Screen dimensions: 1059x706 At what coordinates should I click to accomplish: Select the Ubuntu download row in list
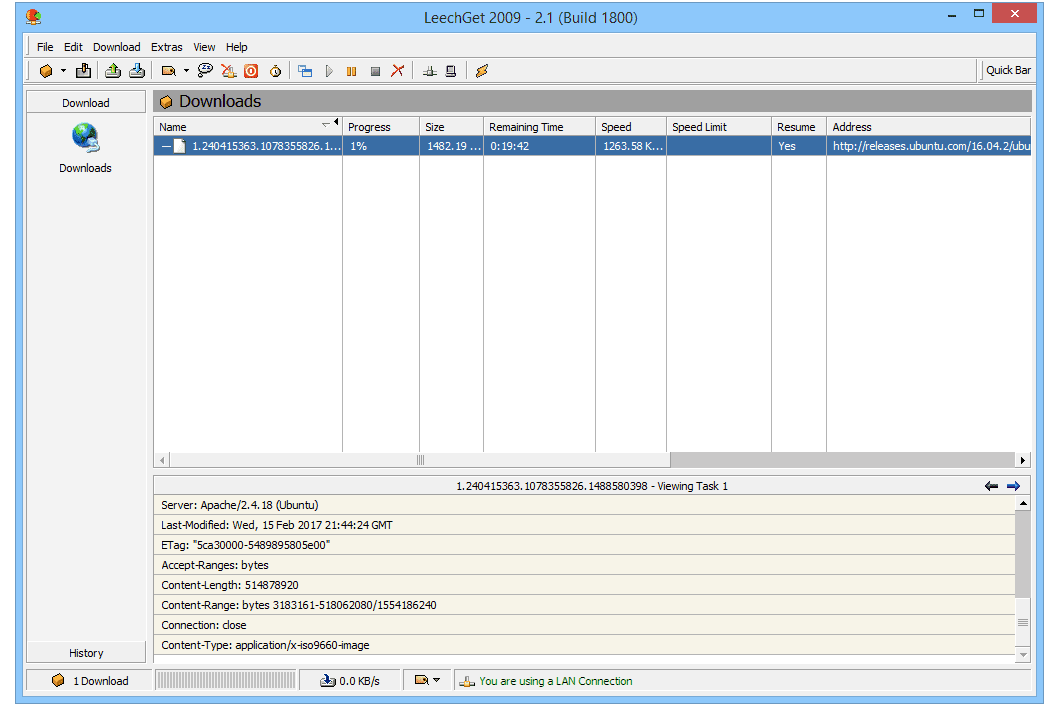[x=592, y=146]
